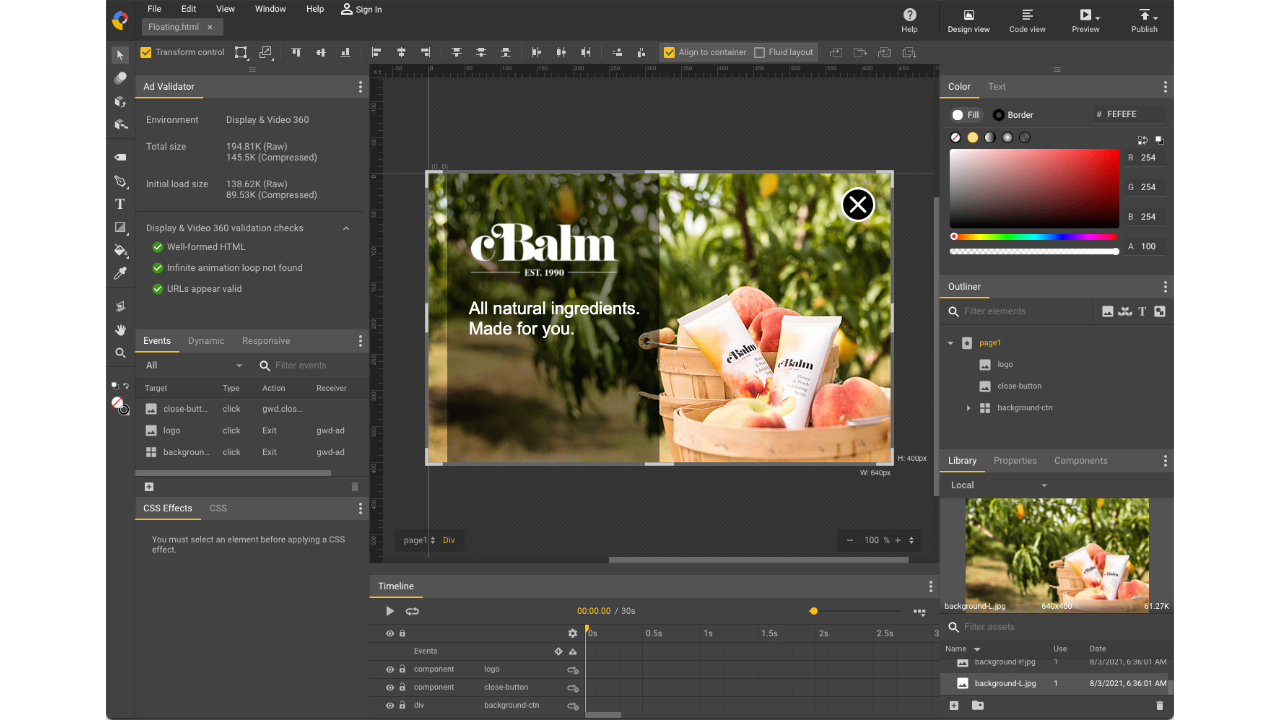Select the Pen tool
This screenshot has width=1280, height=720.
tap(120, 181)
